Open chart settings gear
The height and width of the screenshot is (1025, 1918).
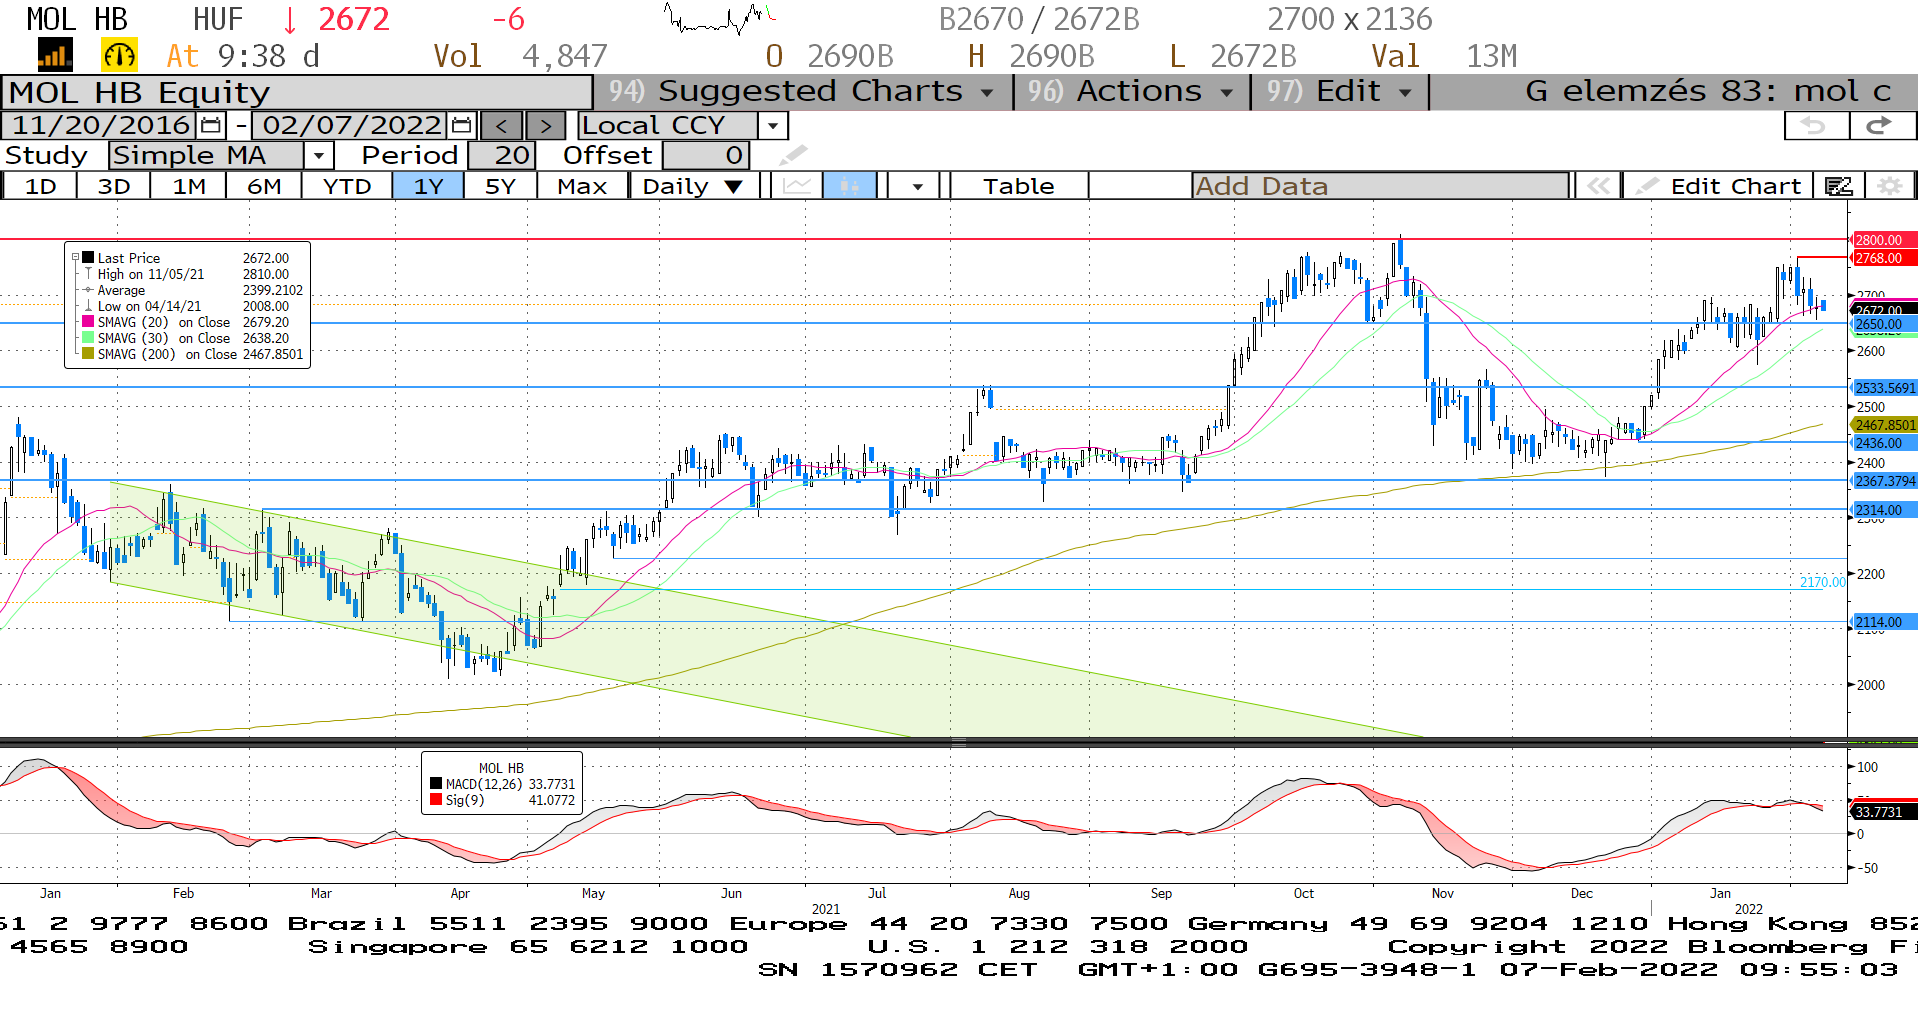pyautogui.click(x=1889, y=186)
